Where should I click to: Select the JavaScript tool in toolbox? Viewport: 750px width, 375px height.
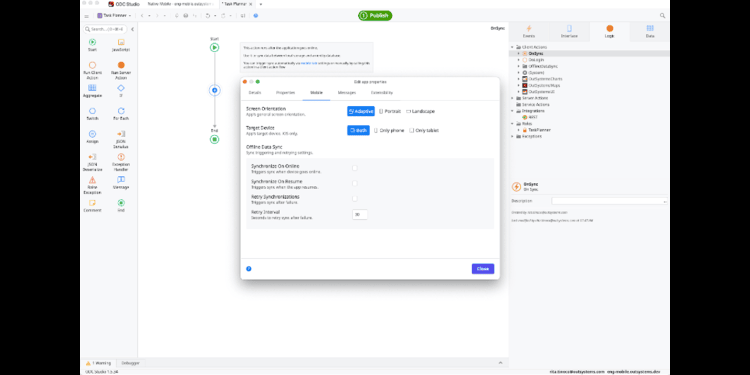[121, 45]
